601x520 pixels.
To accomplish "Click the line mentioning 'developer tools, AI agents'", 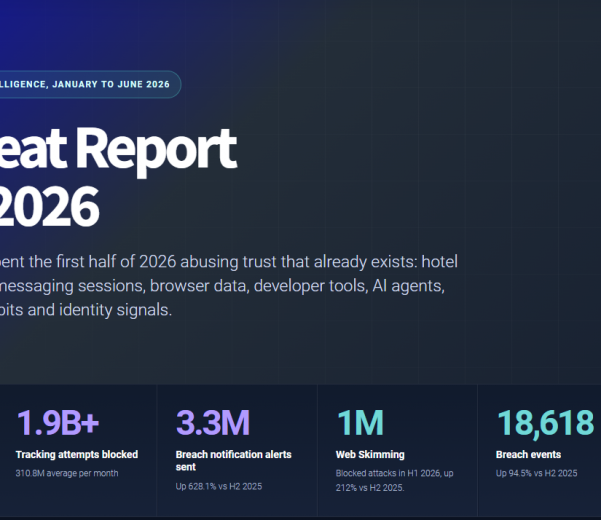I will click(x=222, y=286).
